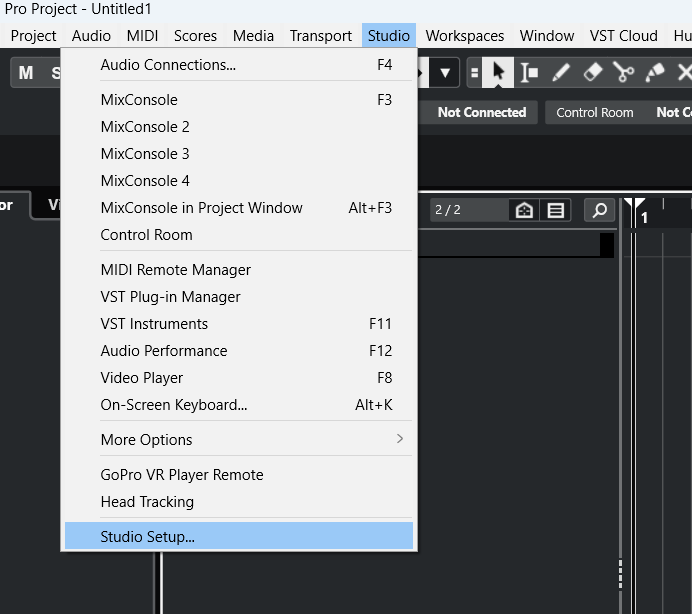692x614 pixels.
Task: Open the Project menu
Action: tap(34, 36)
